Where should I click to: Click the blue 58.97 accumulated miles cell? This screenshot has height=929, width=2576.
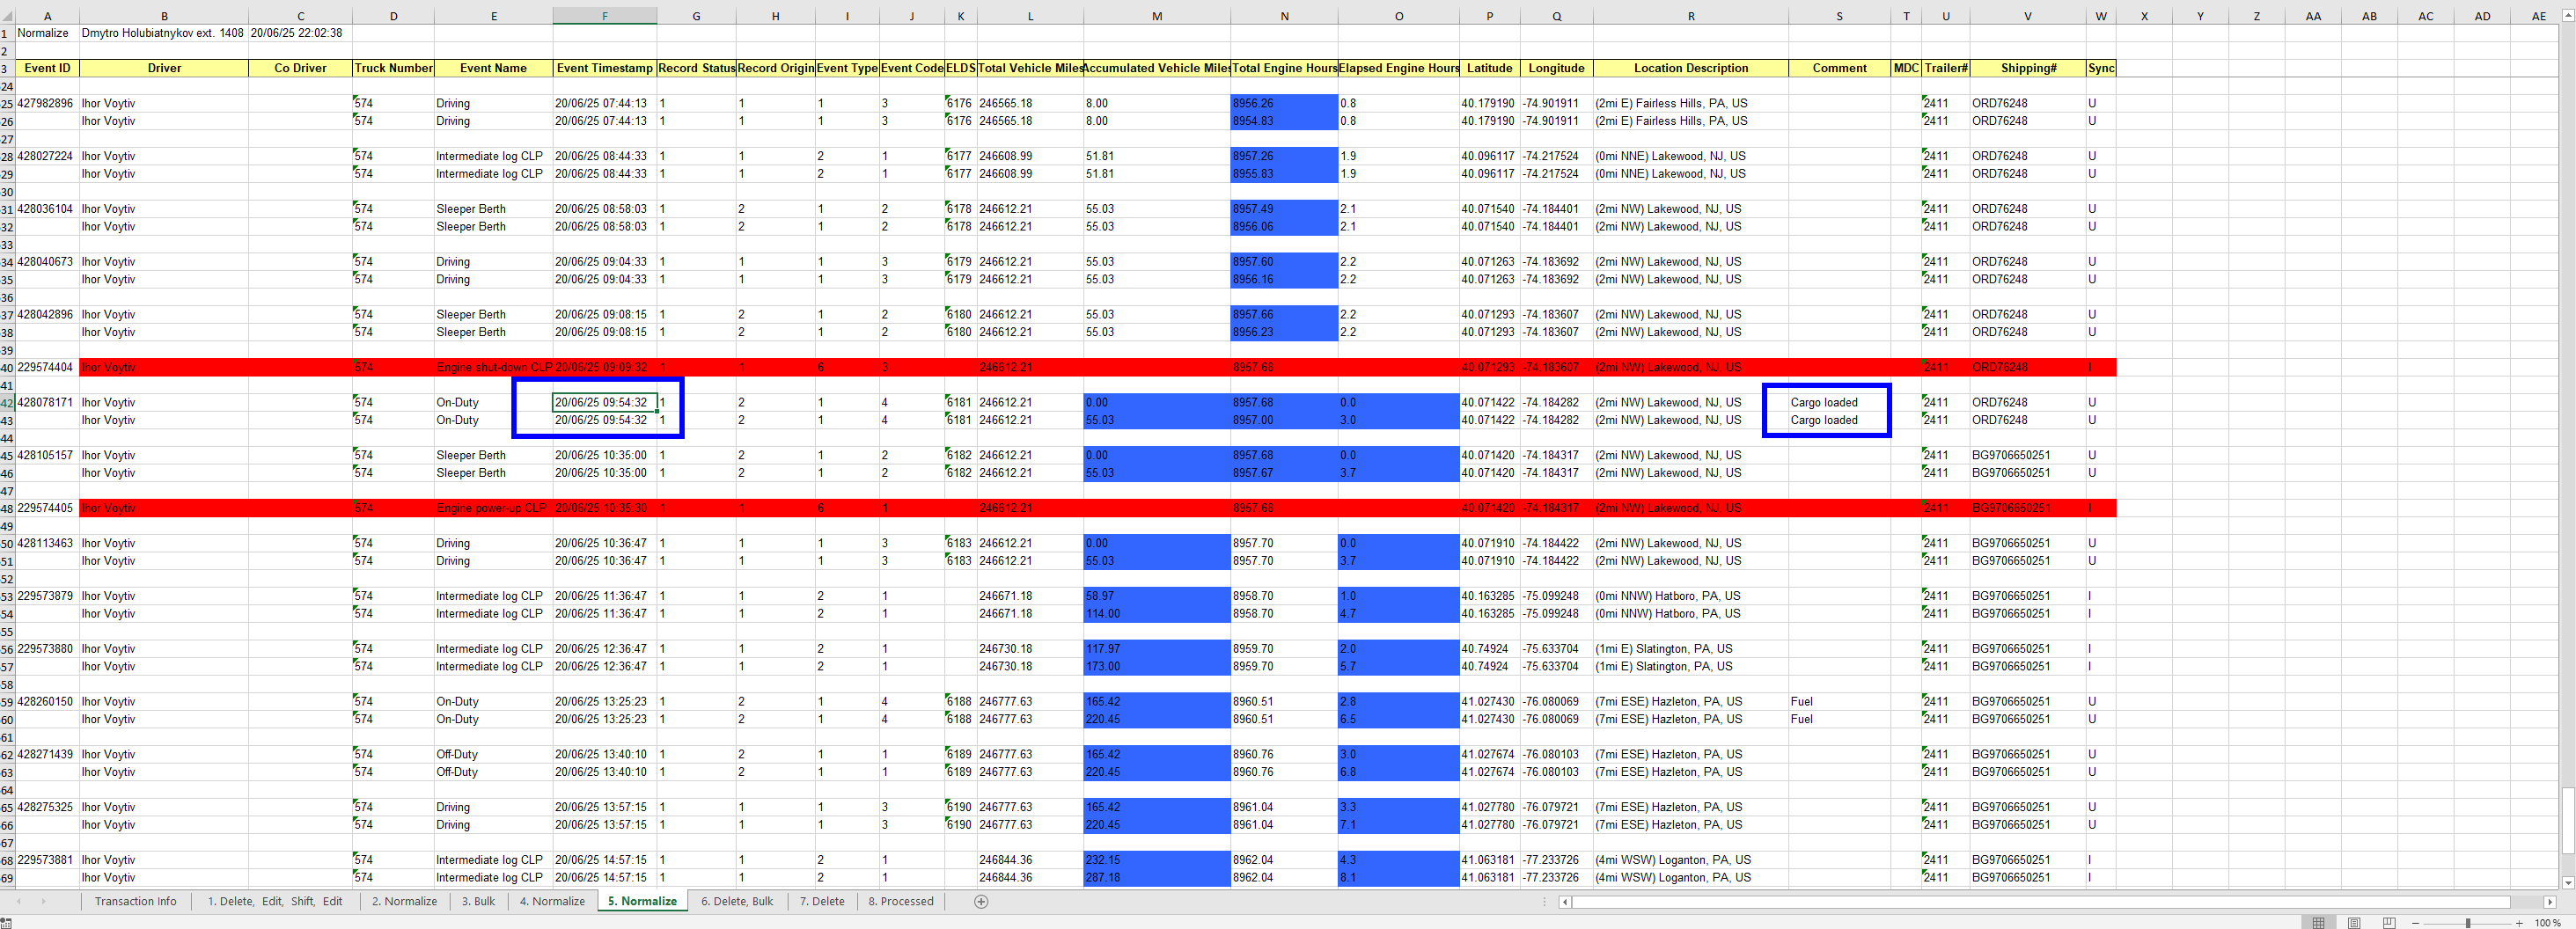point(1156,596)
